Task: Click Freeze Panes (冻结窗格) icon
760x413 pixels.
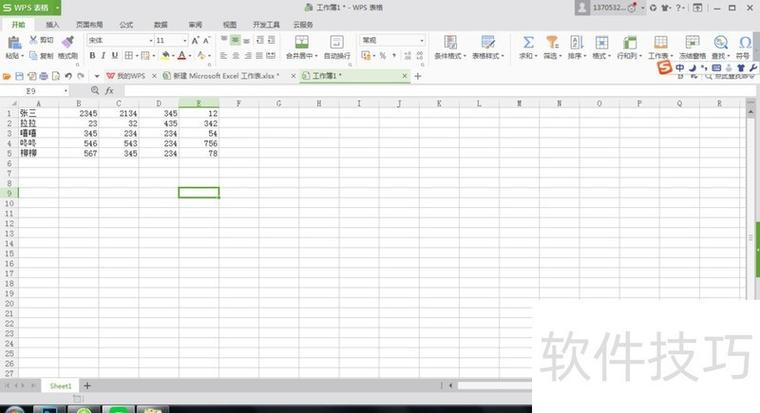Action: pyautogui.click(x=692, y=42)
